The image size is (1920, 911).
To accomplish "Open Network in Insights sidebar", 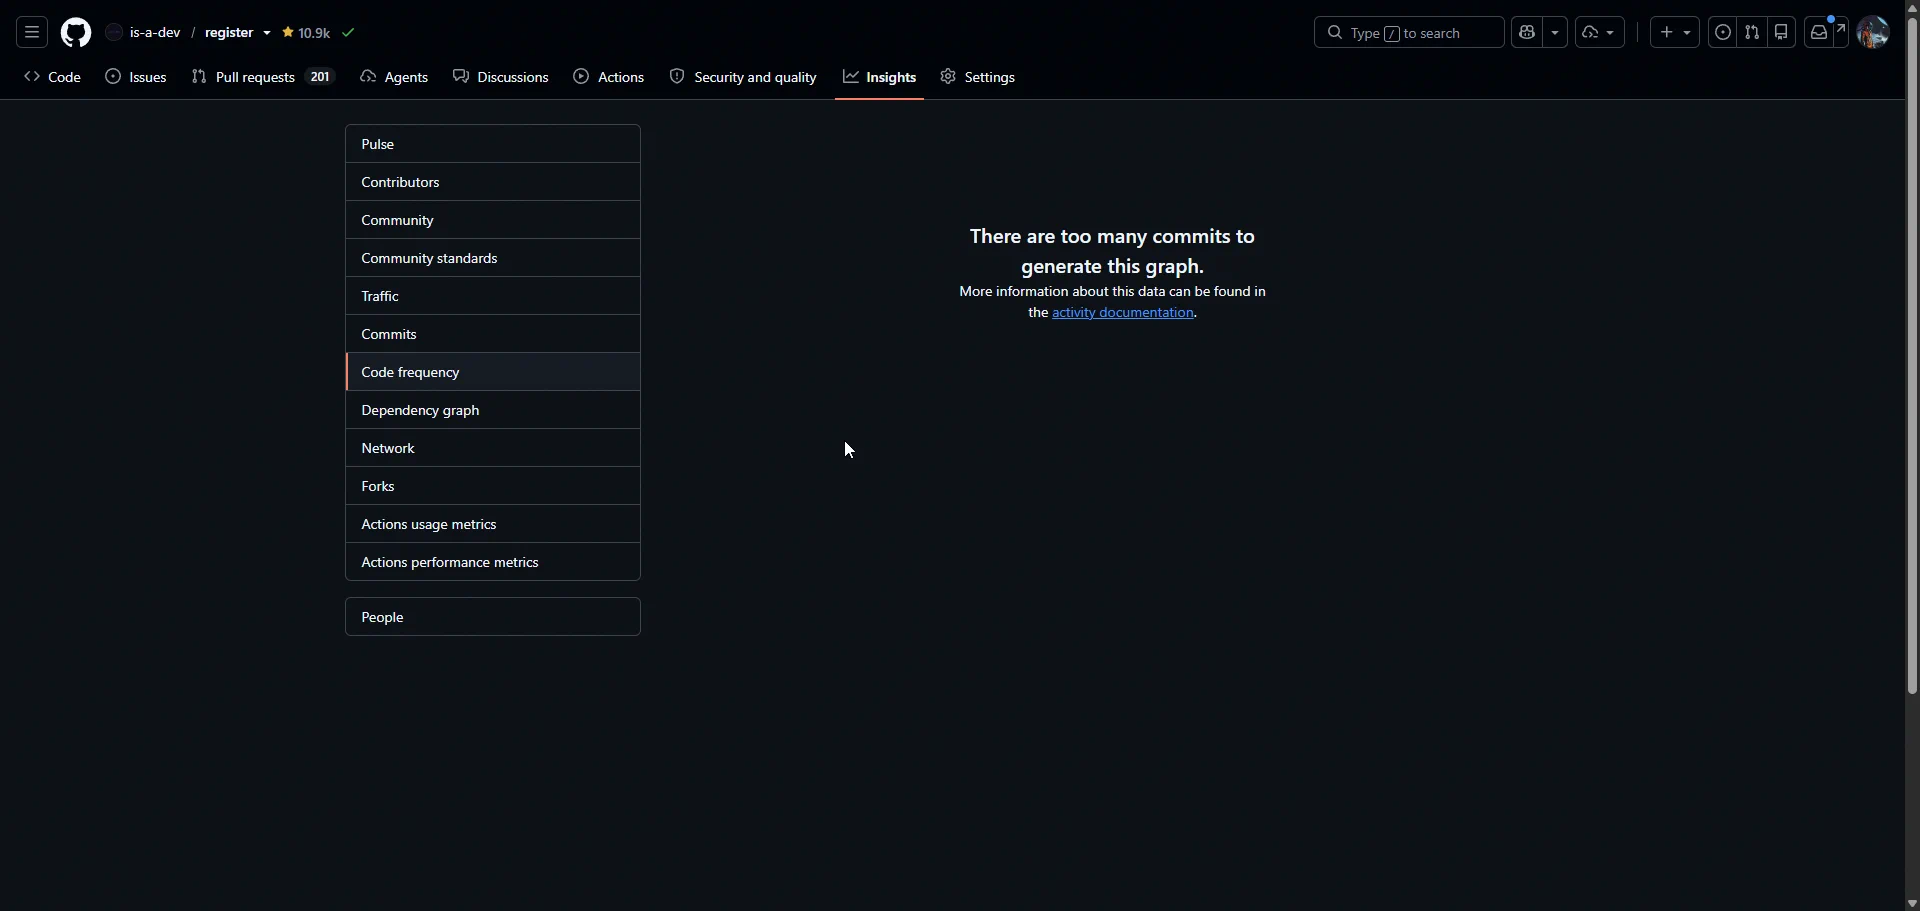I will [493, 448].
